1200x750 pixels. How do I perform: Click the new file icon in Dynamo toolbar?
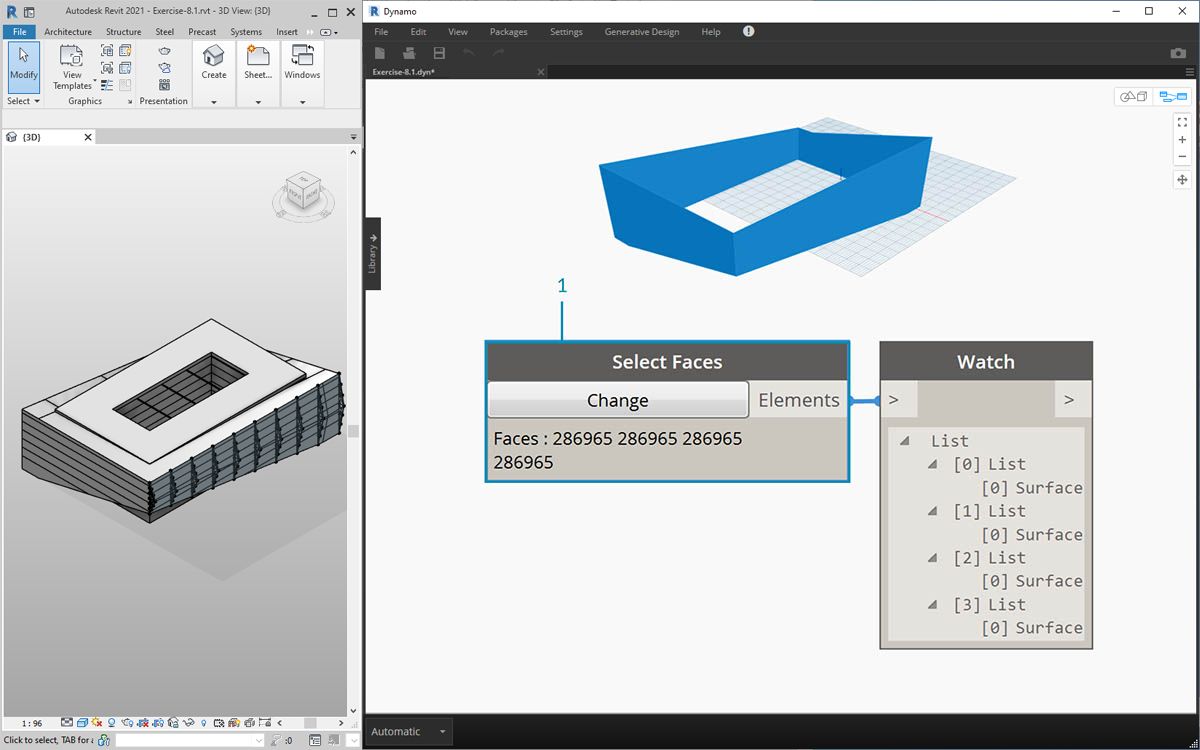click(x=380, y=53)
